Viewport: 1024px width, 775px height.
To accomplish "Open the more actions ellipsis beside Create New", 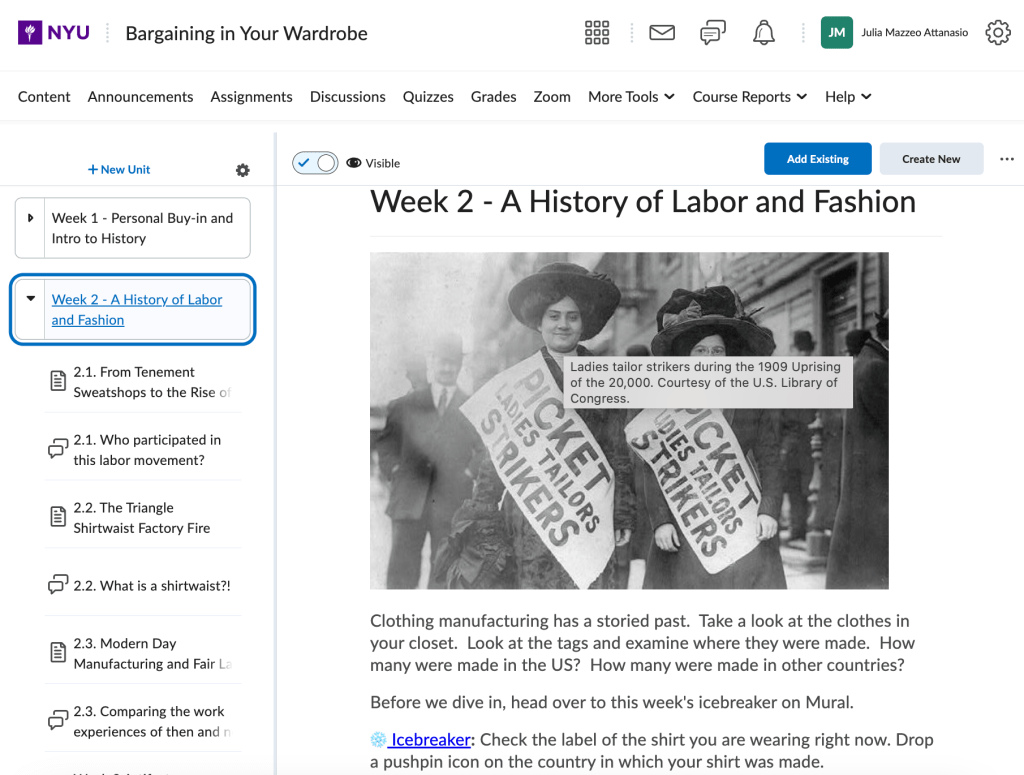I will pos(1007,159).
